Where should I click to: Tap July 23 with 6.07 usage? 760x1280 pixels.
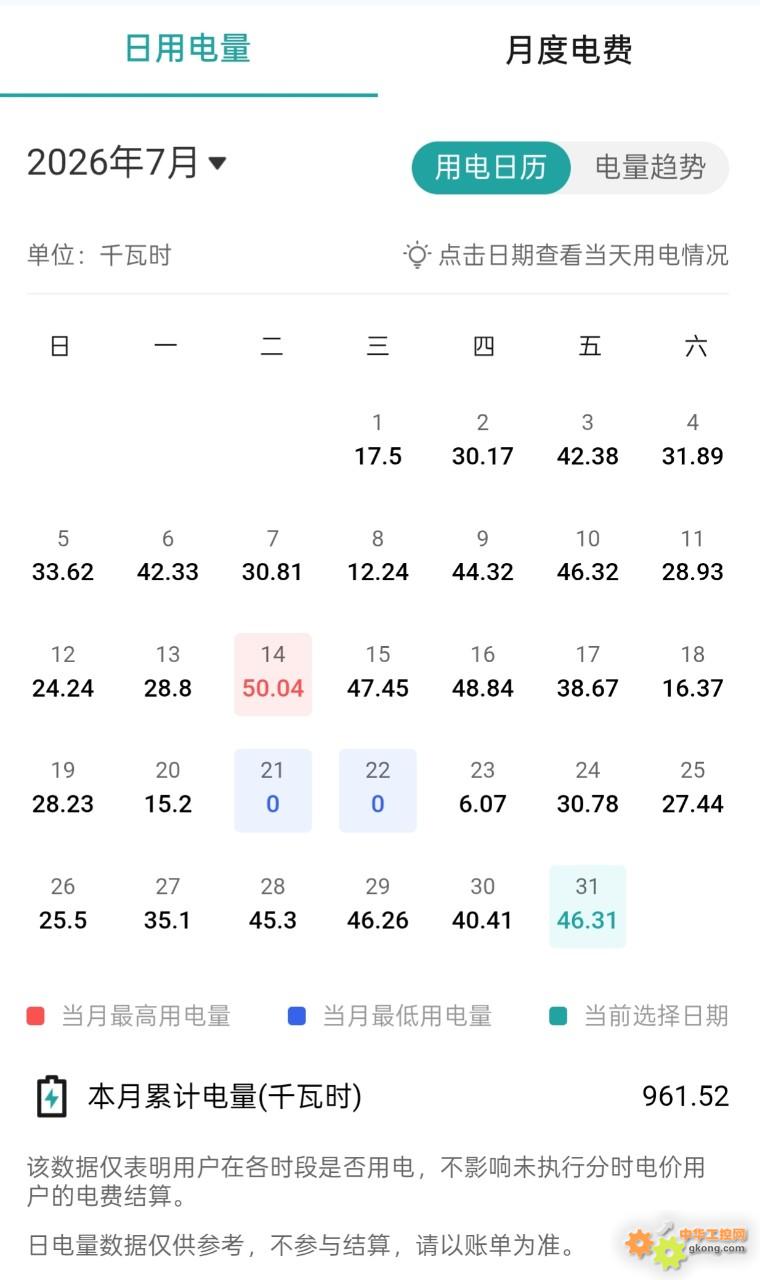pos(483,790)
